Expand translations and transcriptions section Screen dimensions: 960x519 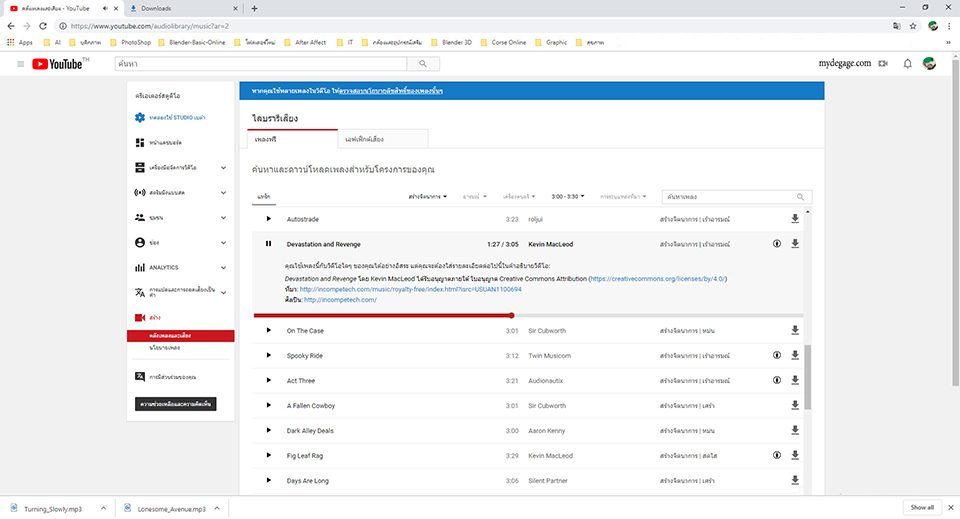(x=223, y=293)
